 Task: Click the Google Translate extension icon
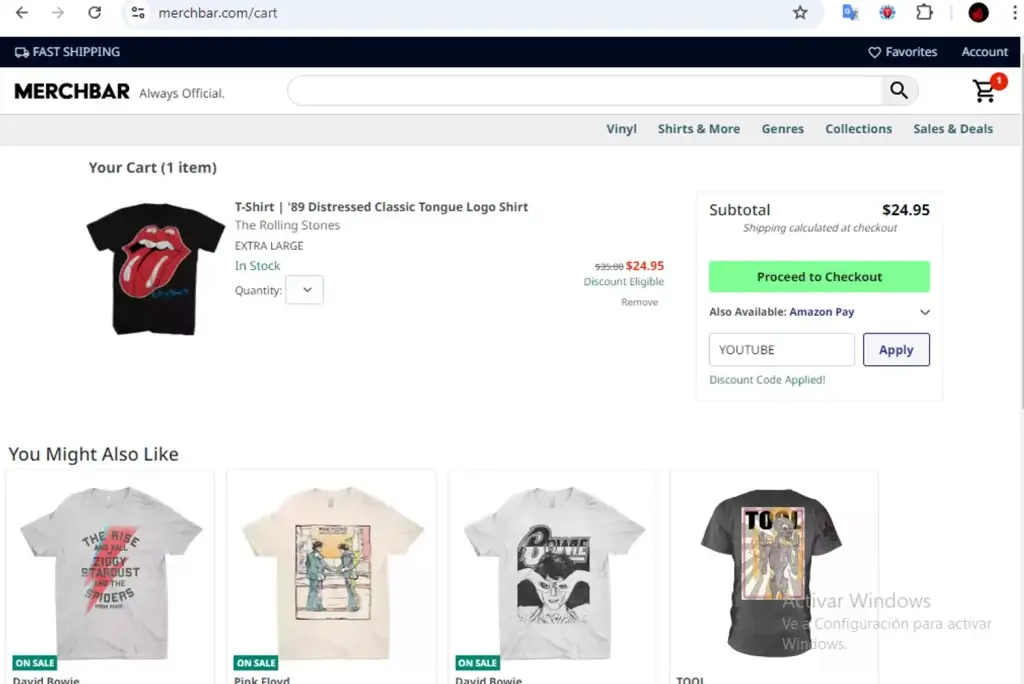[x=850, y=12]
